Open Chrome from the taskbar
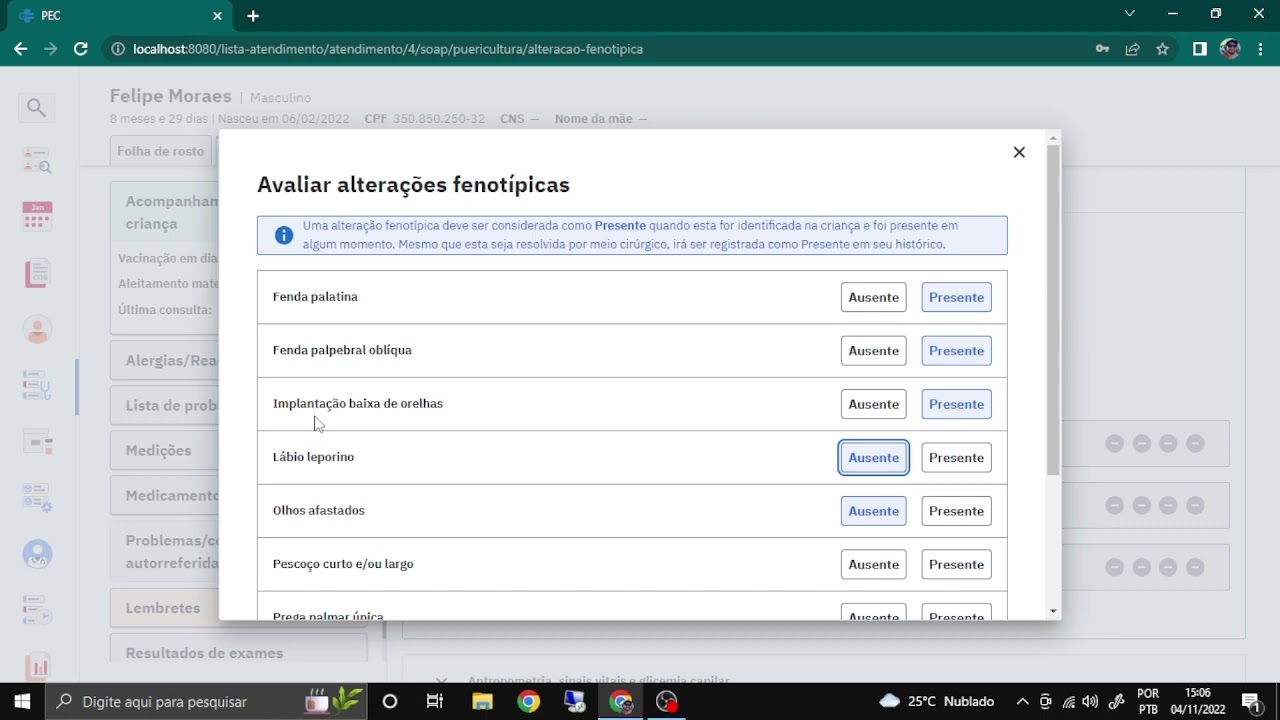This screenshot has height=720, width=1280. click(x=528, y=701)
